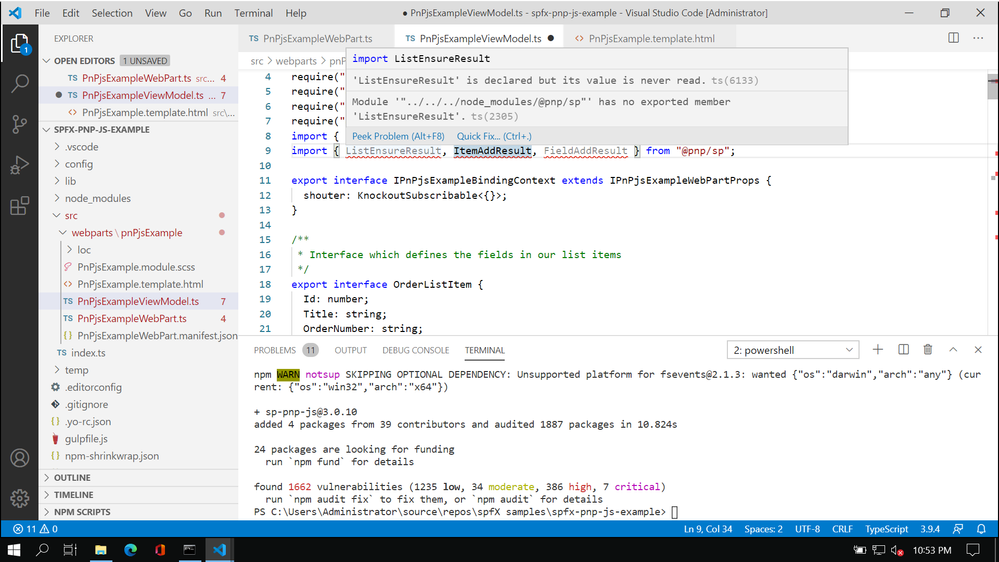Switch to the DEBUG CONSOLE tab
999x562 pixels.
[x=415, y=350]
